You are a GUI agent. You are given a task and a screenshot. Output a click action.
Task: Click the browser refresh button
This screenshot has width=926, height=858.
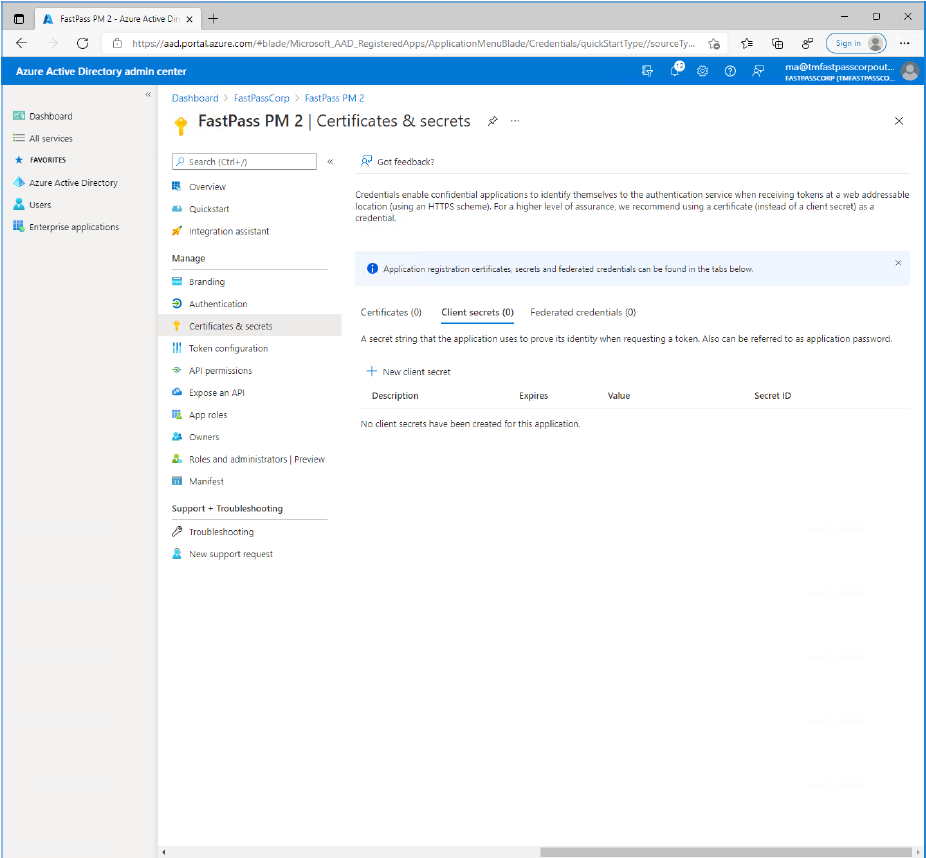point(82,43)
